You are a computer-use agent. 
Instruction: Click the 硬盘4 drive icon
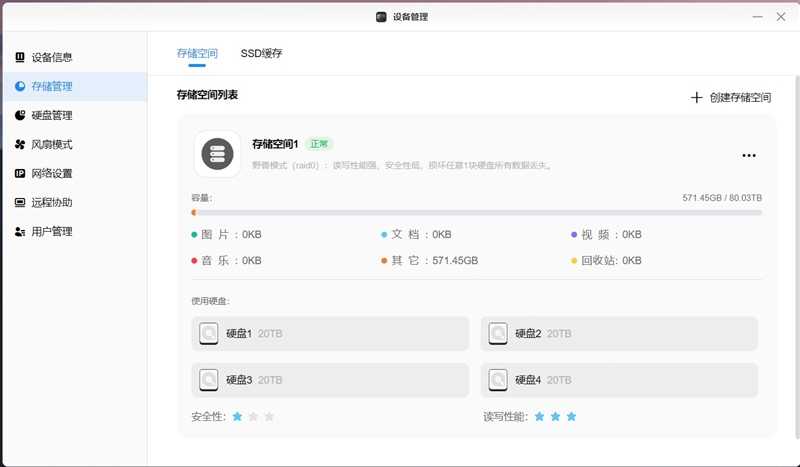click(498, 380)
